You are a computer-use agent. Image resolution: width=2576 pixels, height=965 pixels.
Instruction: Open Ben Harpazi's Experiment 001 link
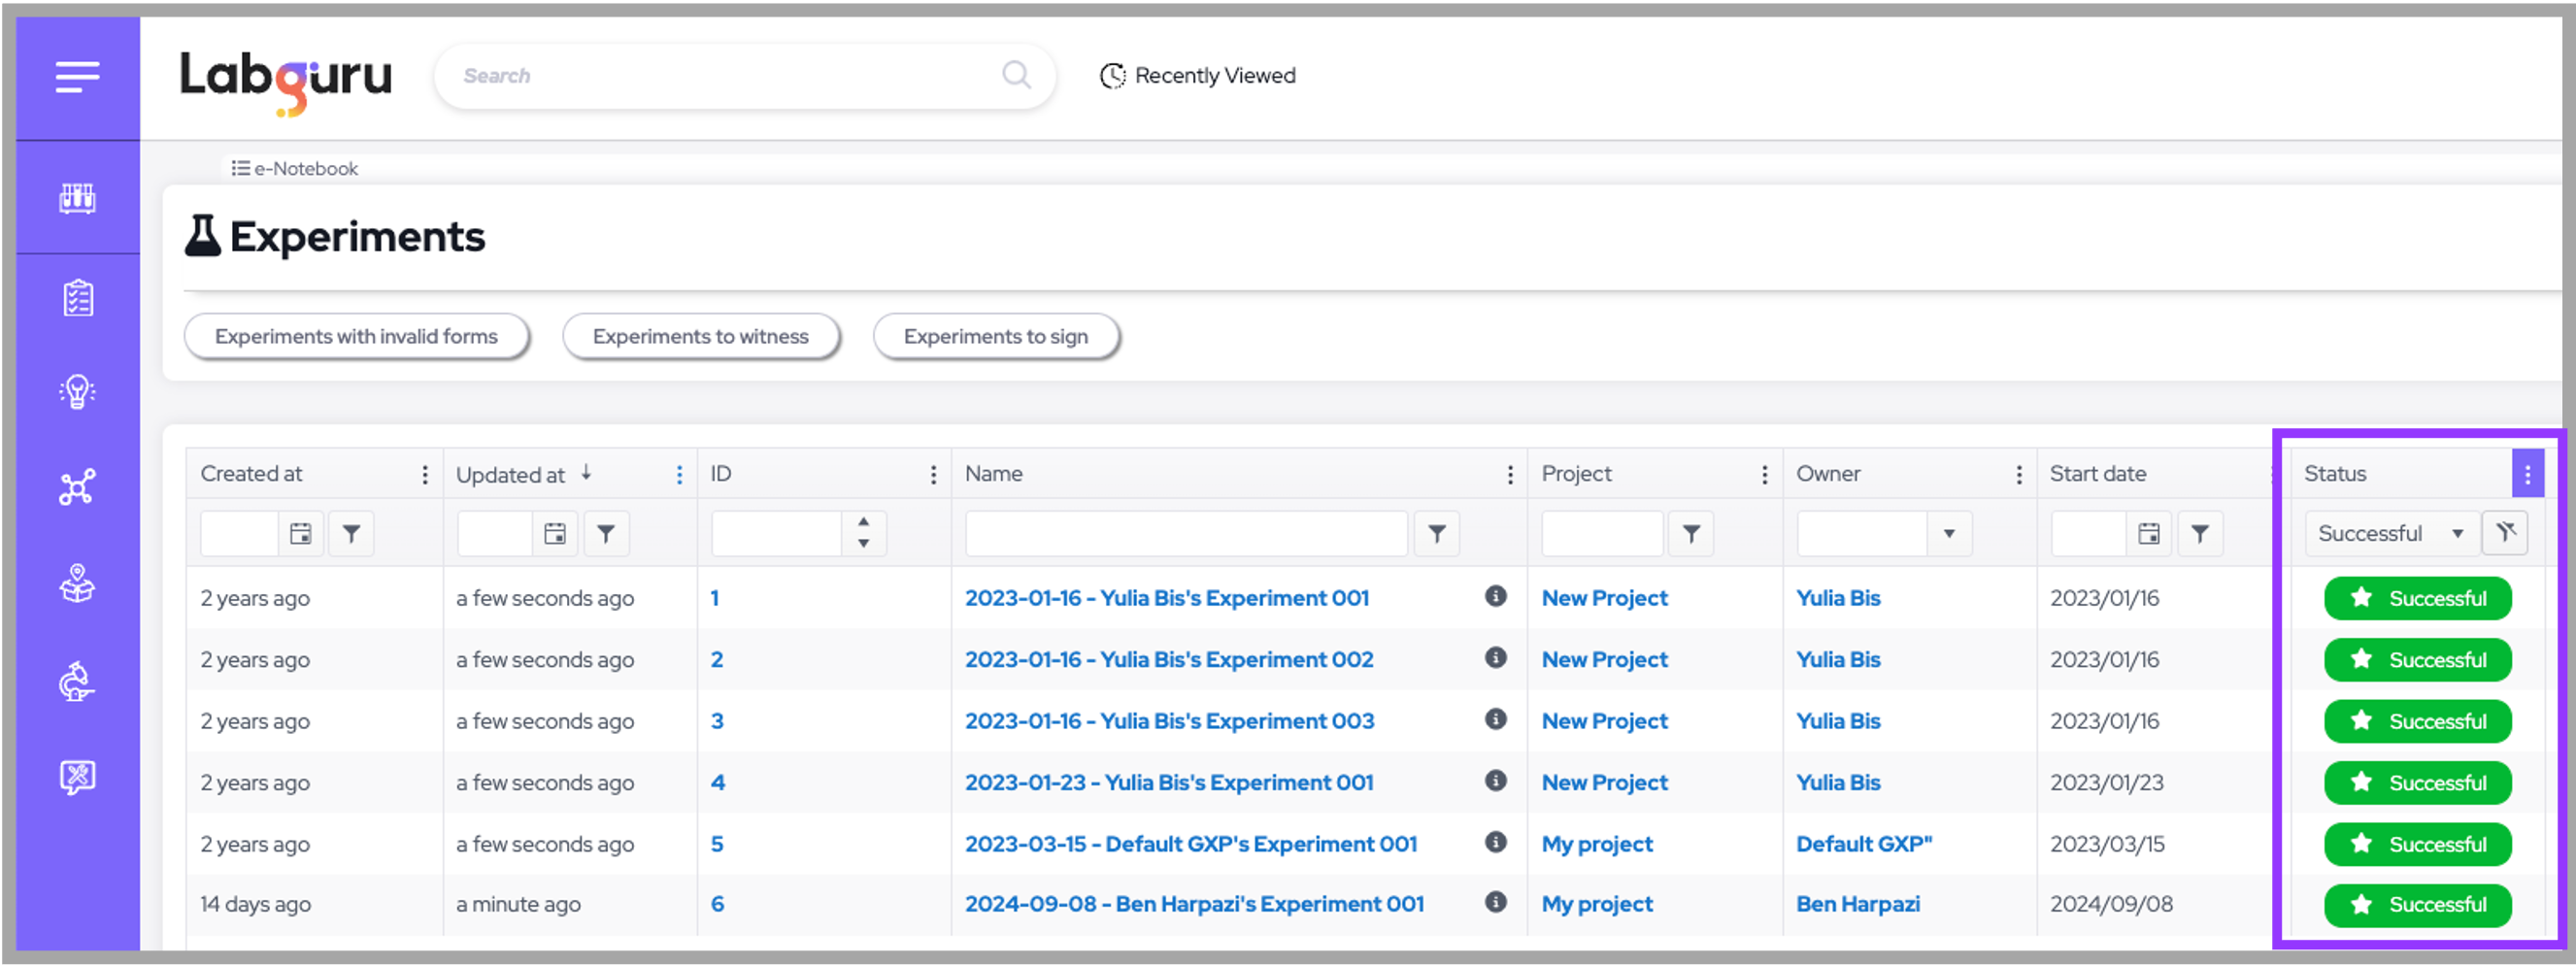(x=1194, y=904)
